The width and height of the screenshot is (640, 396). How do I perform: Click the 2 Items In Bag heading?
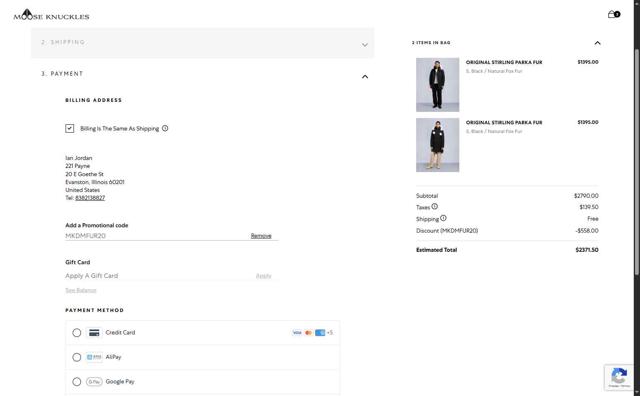coord(431,42)
